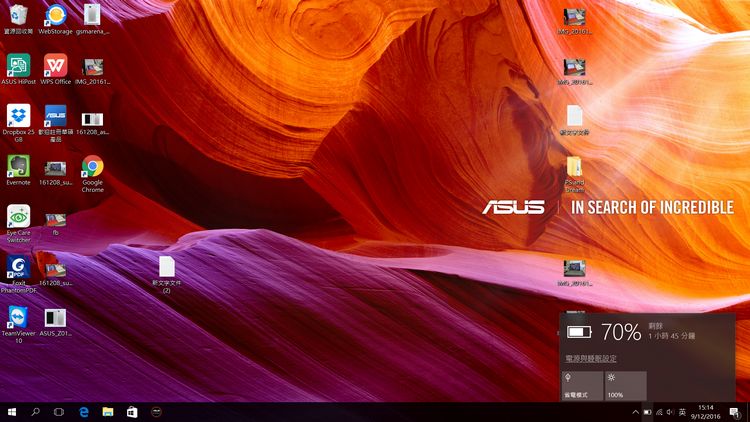This screenshot has width=750, height=422.
Task: Open Action Center notifications icon
Action: click(x=735, y=412)
